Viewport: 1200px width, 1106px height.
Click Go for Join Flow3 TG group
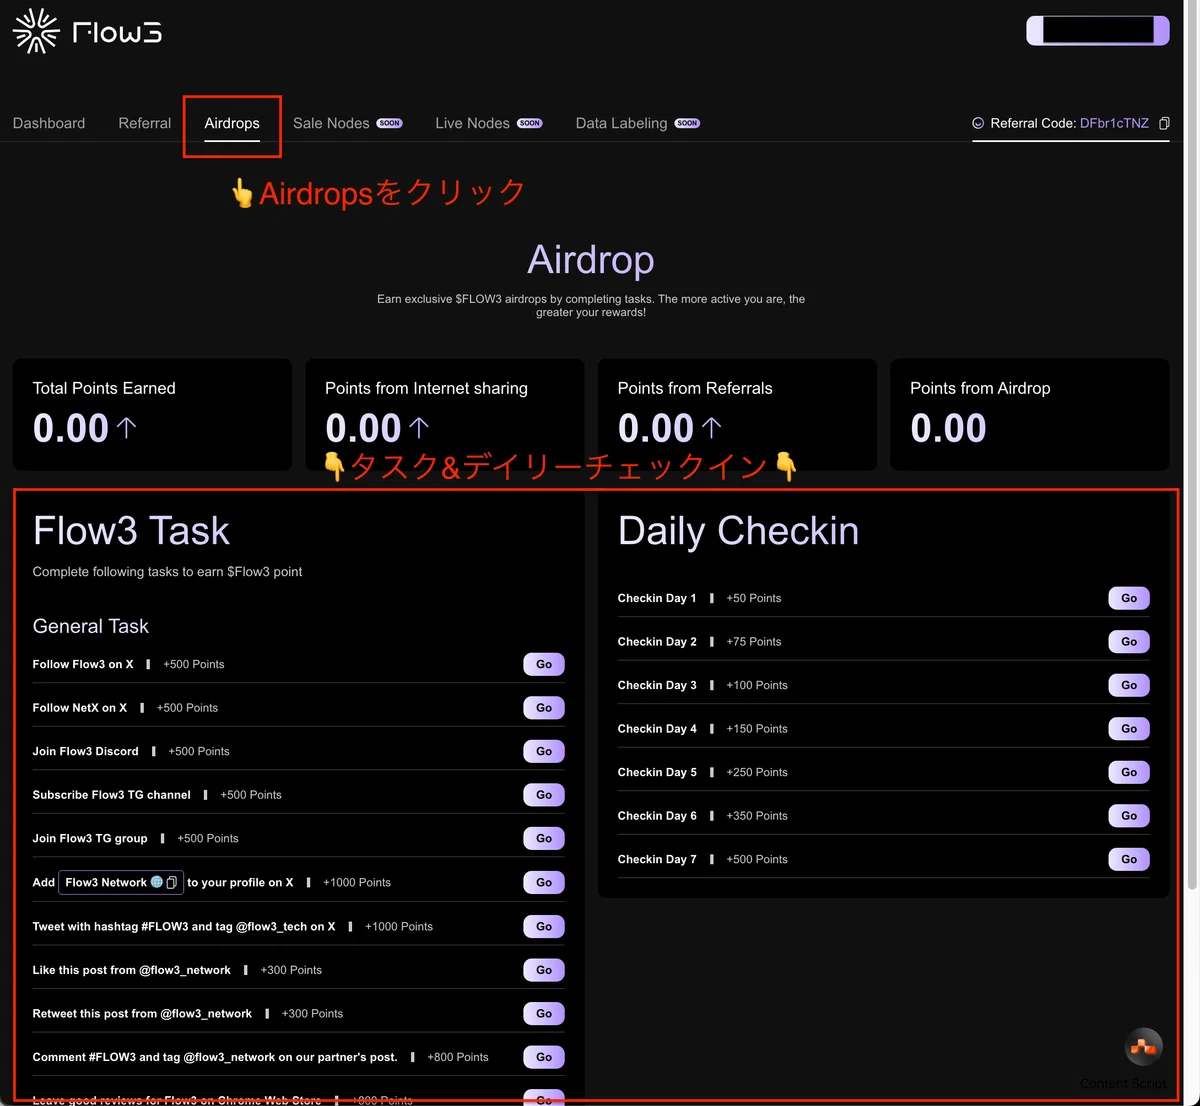coord(544,838)
